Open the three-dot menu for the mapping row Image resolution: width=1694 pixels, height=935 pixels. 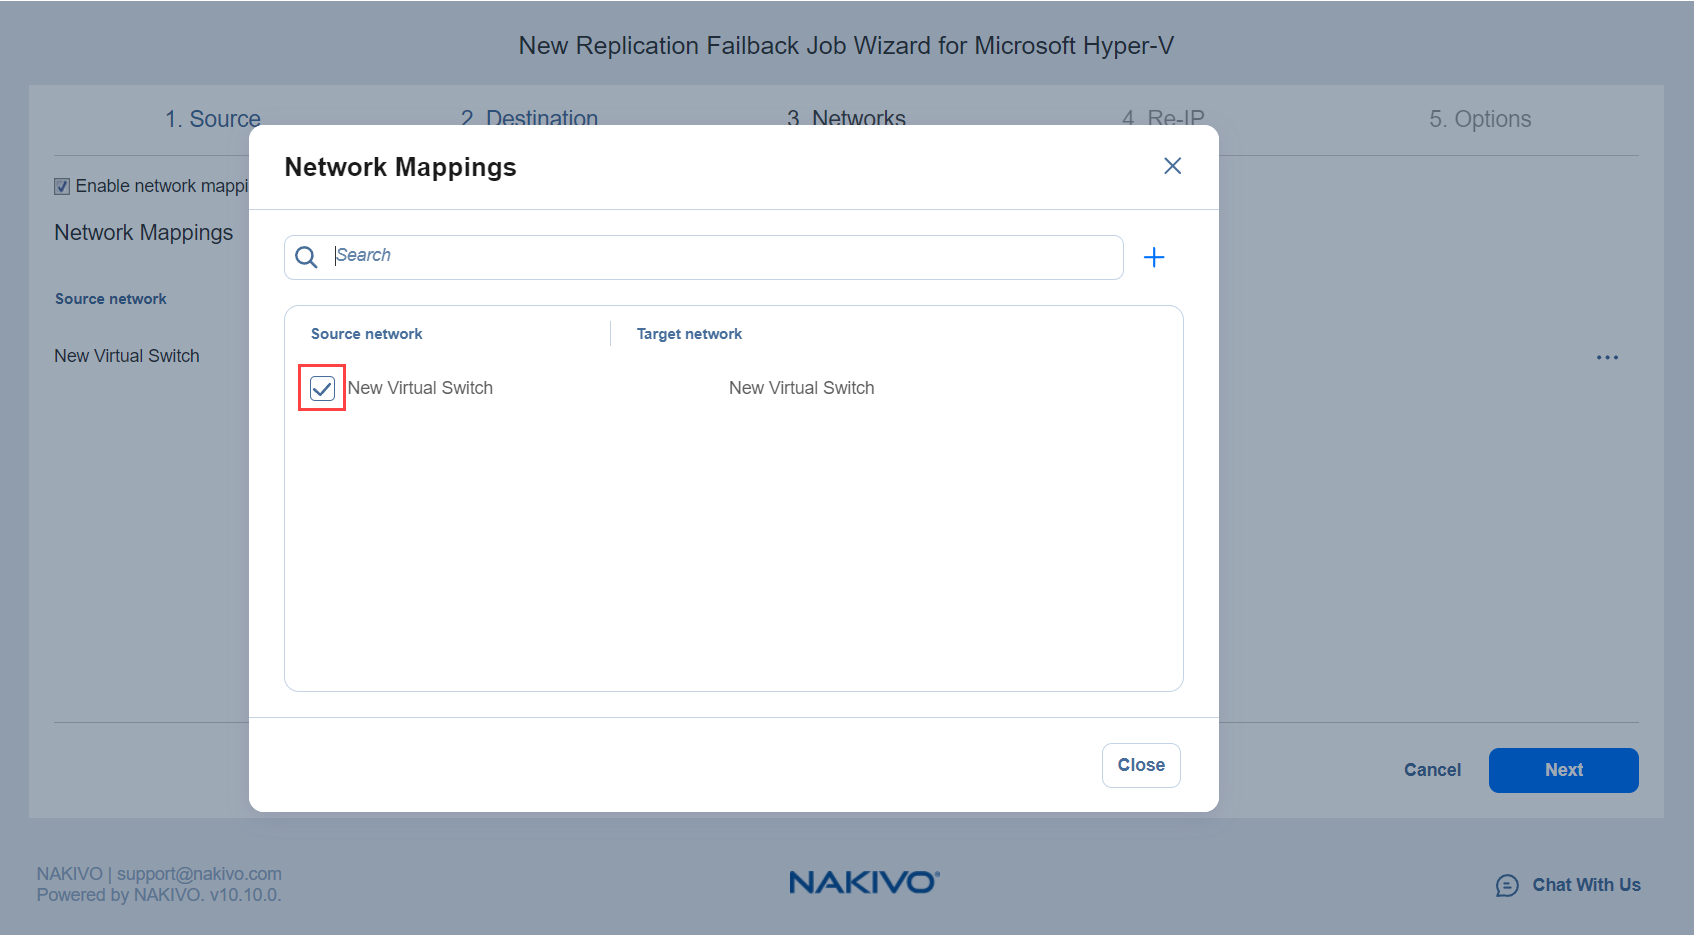click(x=1606, y=358)
